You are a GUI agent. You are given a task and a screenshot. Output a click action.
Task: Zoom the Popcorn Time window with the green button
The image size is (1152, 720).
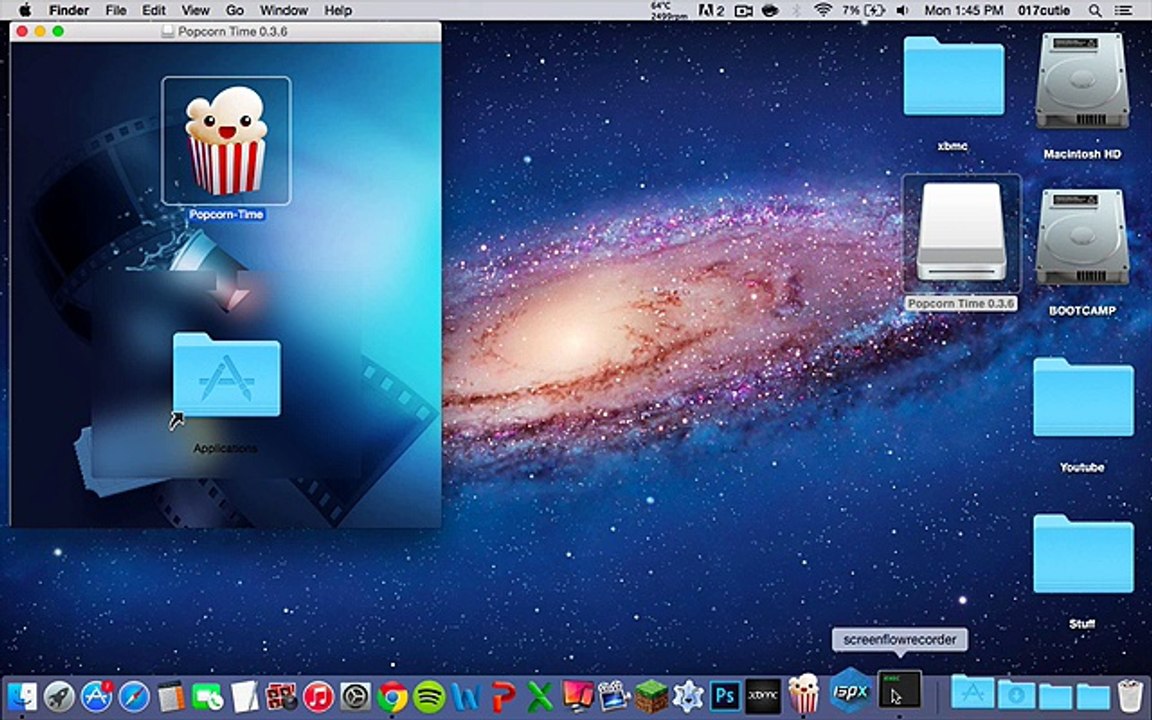pyautogui.click(x=58, y=31)
